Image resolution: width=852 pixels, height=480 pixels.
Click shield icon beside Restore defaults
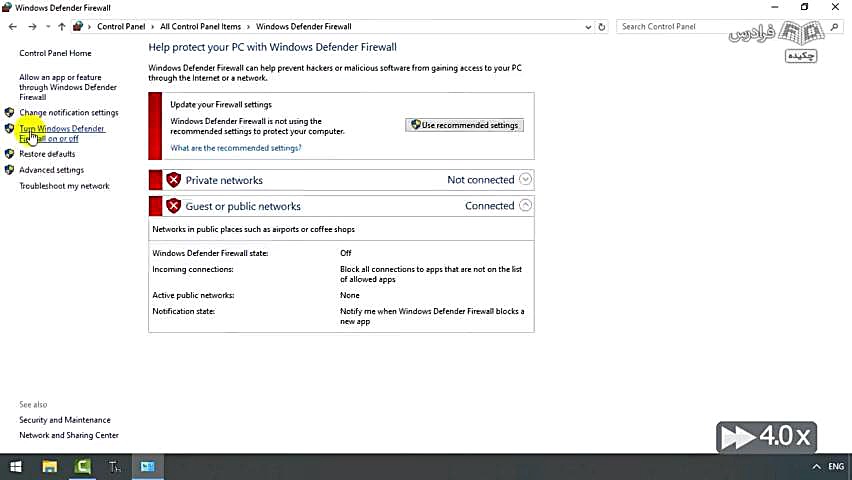(9, 154)
